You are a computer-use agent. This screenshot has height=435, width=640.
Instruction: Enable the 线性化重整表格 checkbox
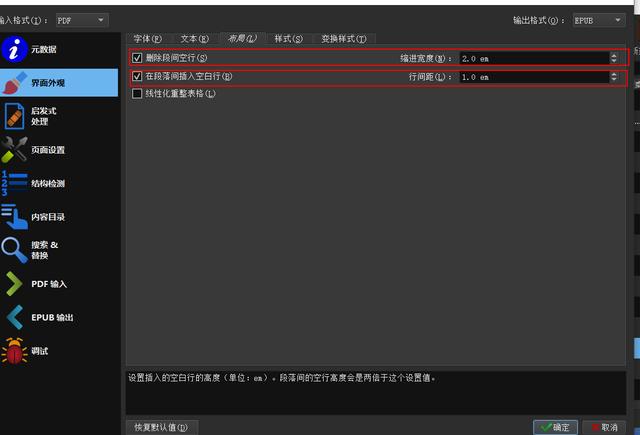[x=137, y=93]
